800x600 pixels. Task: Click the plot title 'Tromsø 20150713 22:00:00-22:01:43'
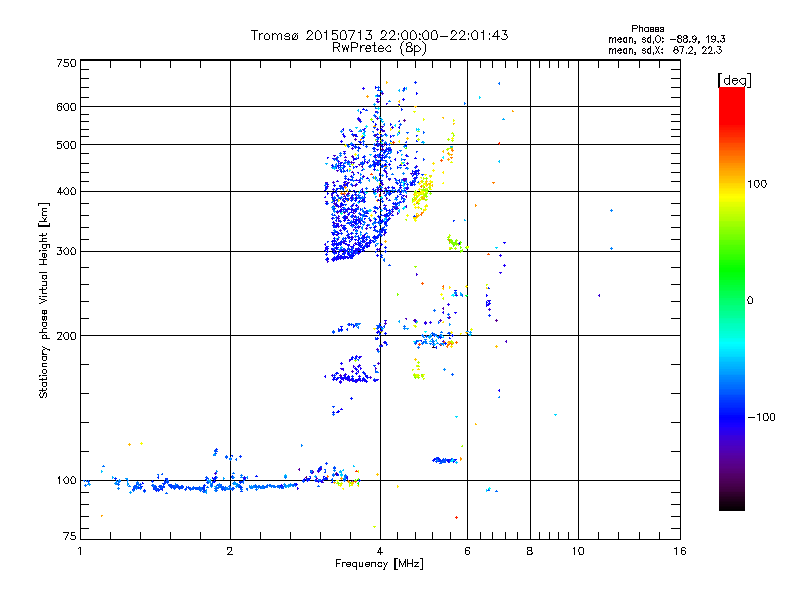click(x=379, y=35)
